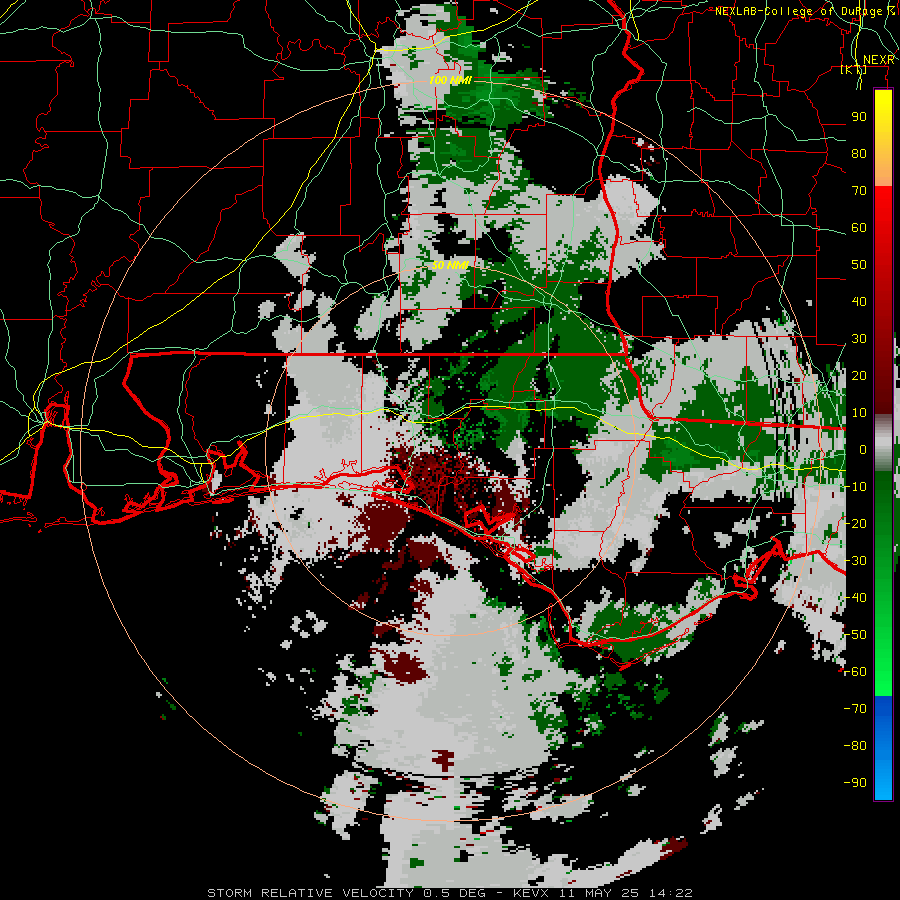Click the KT units label above color bar
Viewport: 900px width, 900px height.
854,69
